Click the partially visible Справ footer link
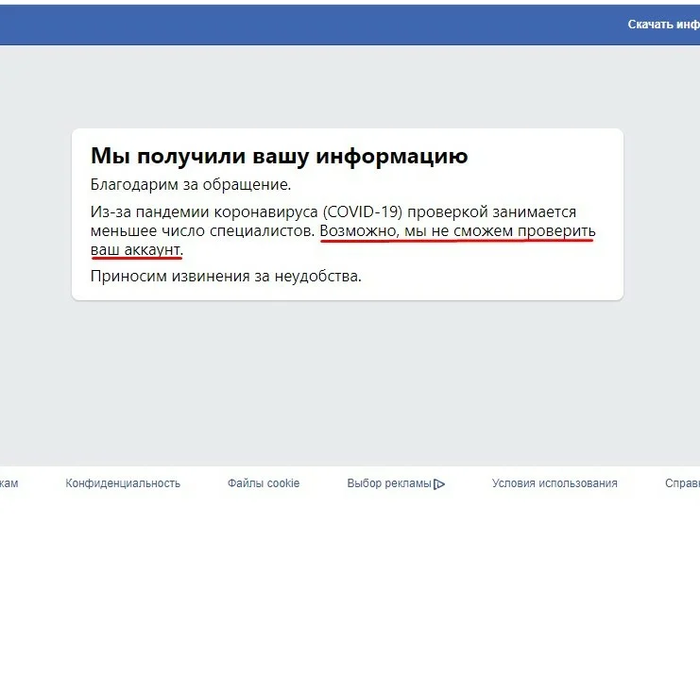This screenshot has width=700, height=693. pyautogui.click(x=682, y=483)
